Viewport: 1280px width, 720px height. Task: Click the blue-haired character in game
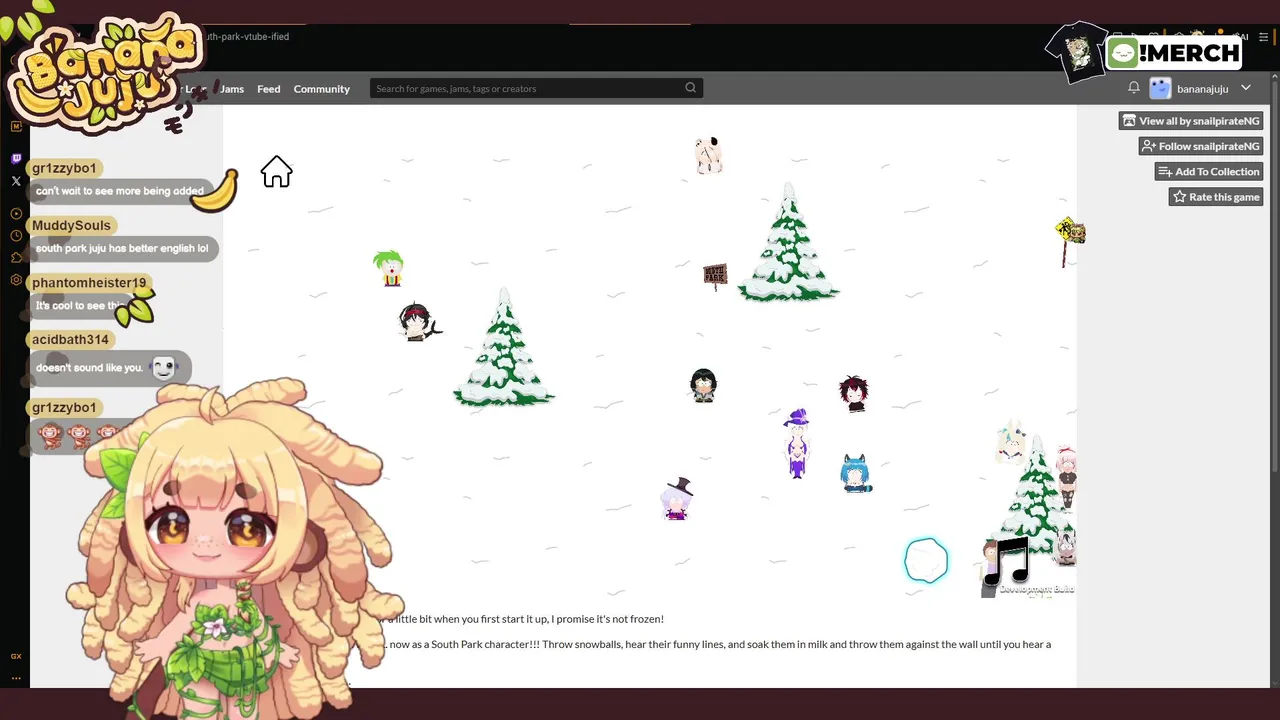(855, 474)
